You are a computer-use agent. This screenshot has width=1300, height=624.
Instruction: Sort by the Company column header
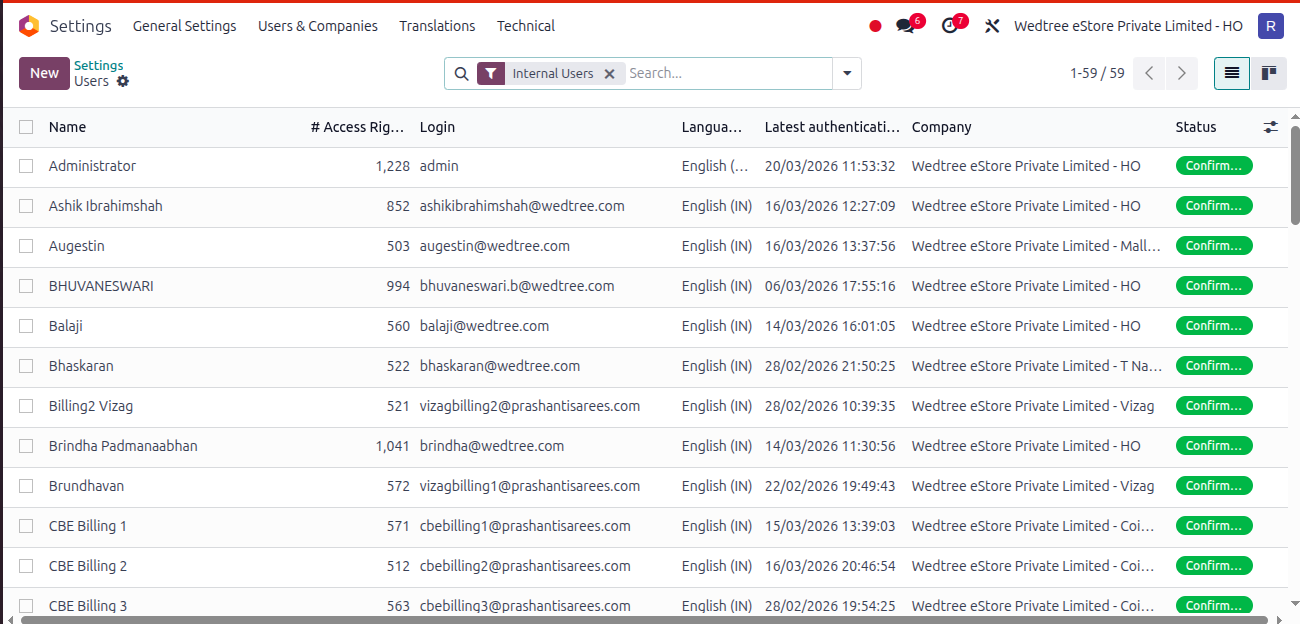[941, 127]
